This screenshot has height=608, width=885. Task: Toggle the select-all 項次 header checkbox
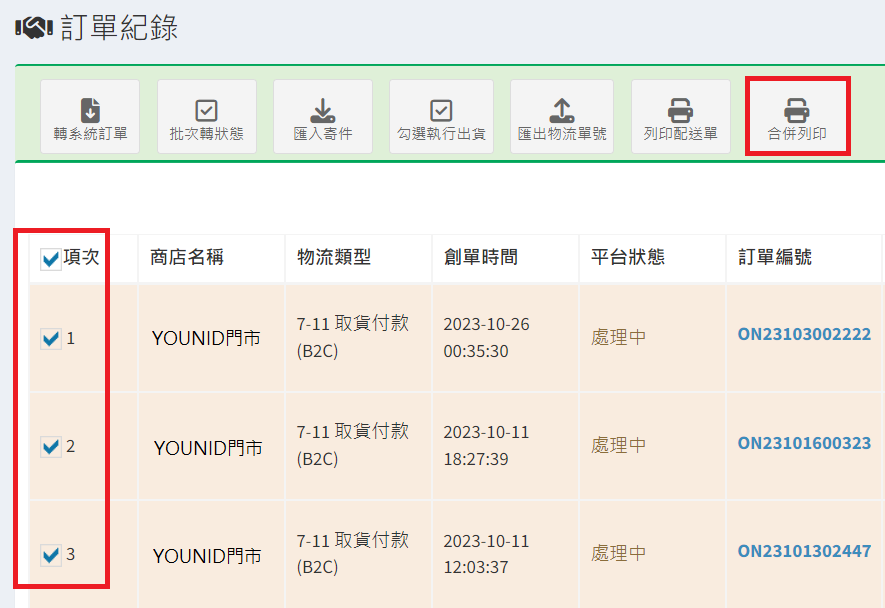tap(51, 260)
